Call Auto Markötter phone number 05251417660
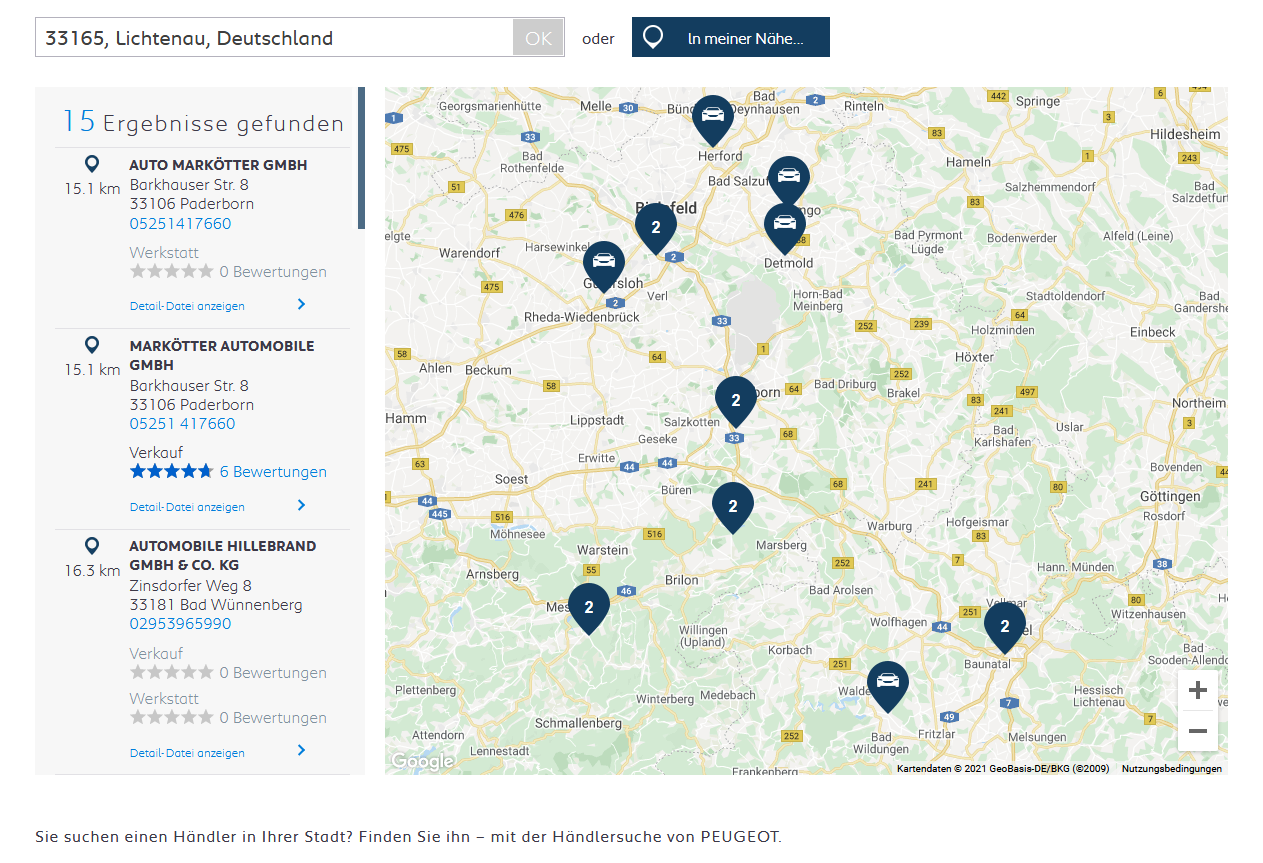The image size is (1263, 863). tap(180, 223)
